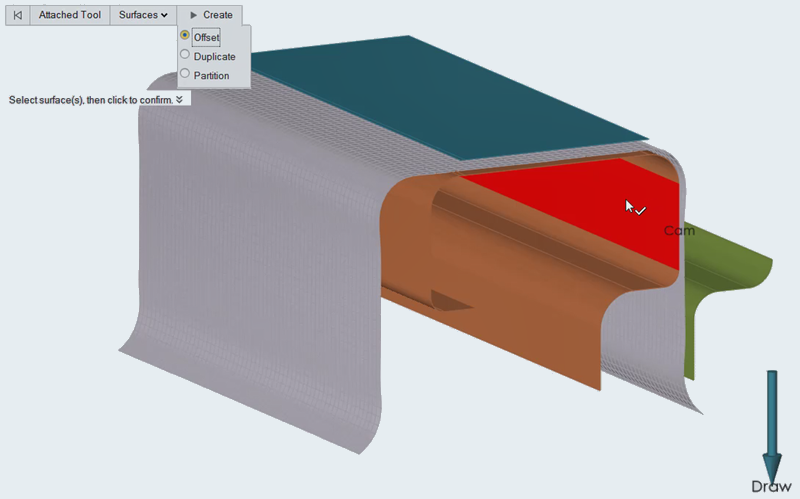Expand the double-chevron next to the prompt

(179, 100)
